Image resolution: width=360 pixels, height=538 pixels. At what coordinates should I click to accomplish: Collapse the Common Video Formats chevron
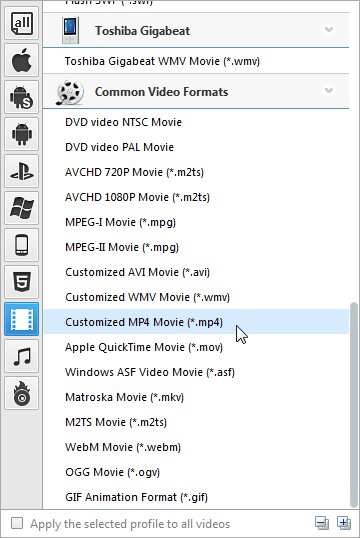[x=329, y=91]
